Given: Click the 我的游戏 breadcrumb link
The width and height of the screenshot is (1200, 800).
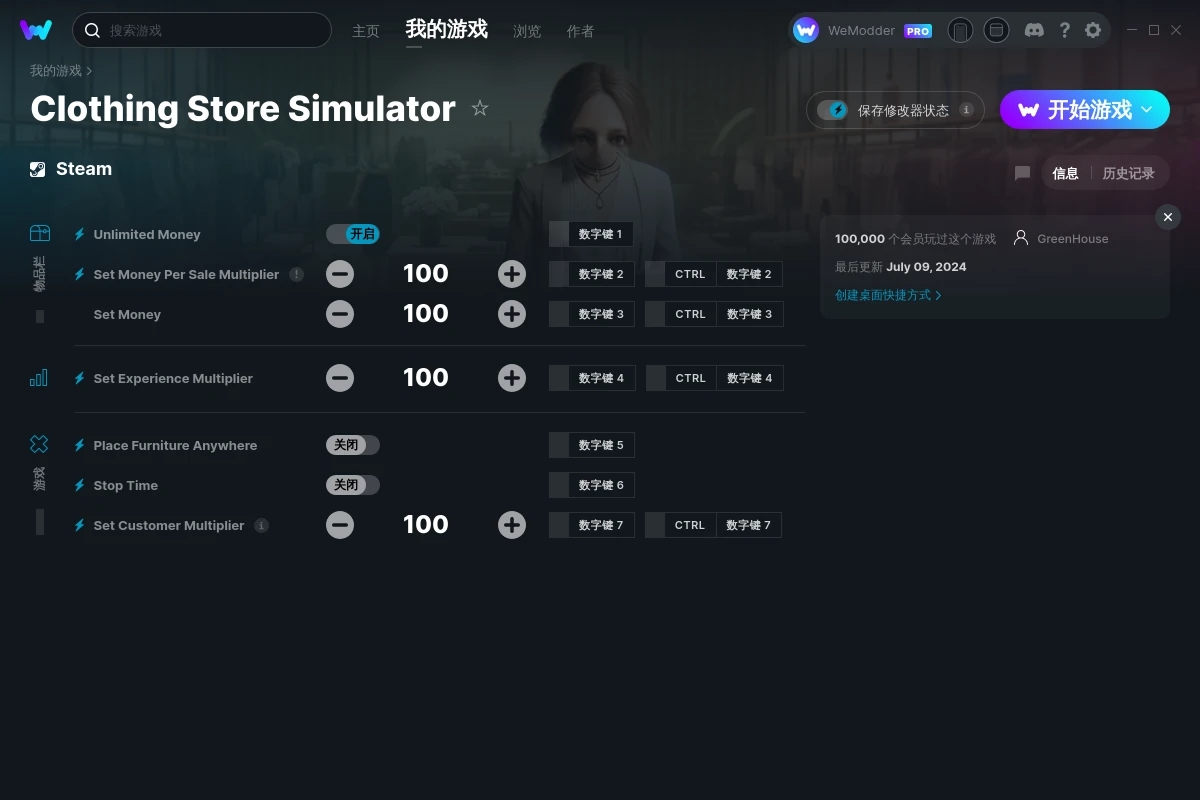Looking at the screenshot, I should coord(56,71).
